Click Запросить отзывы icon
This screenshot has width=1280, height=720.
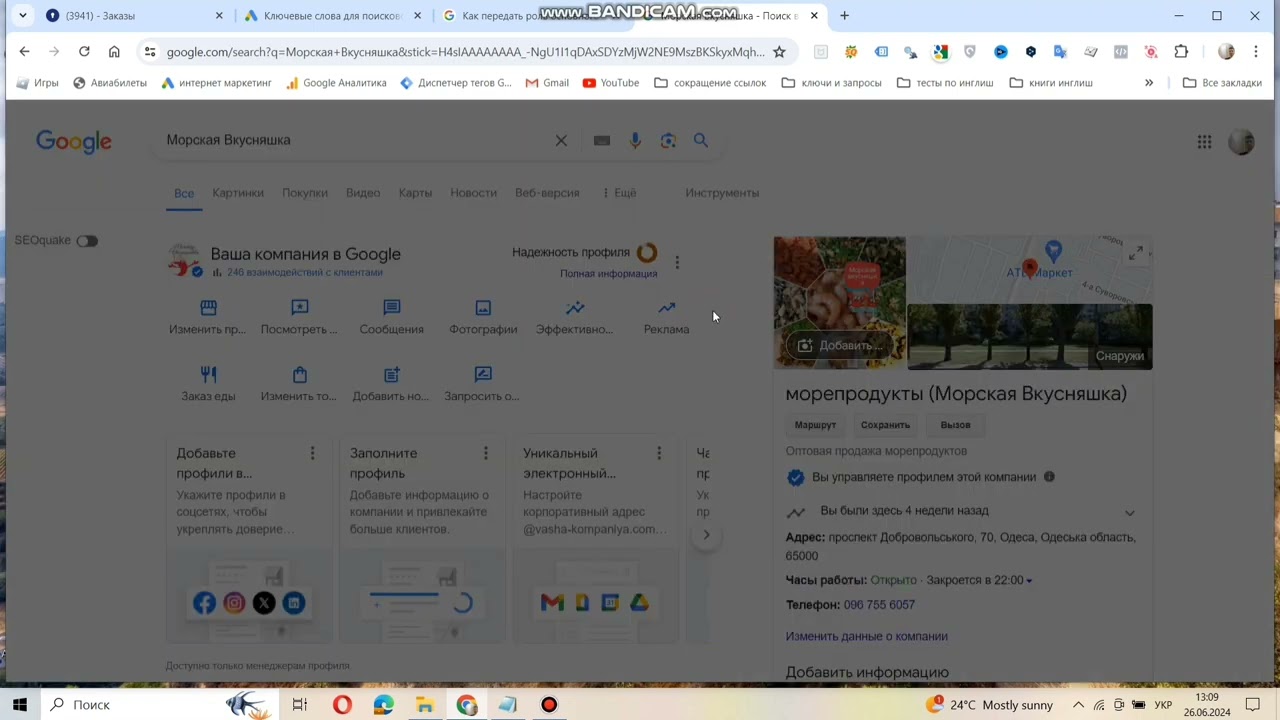483,374
